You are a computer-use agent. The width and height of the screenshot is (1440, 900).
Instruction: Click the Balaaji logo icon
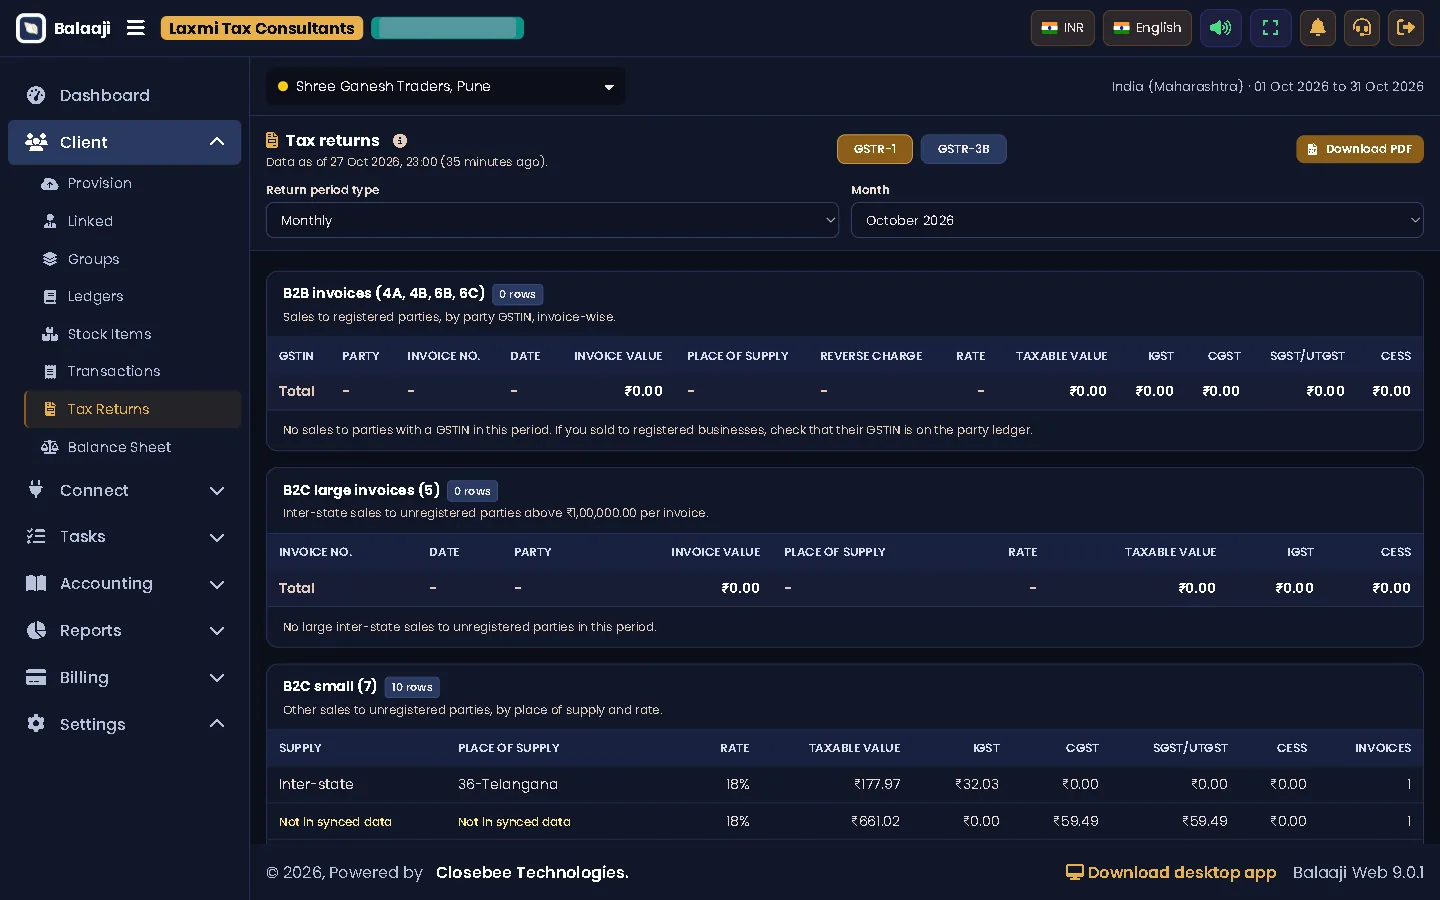click(x=31, y=28)
